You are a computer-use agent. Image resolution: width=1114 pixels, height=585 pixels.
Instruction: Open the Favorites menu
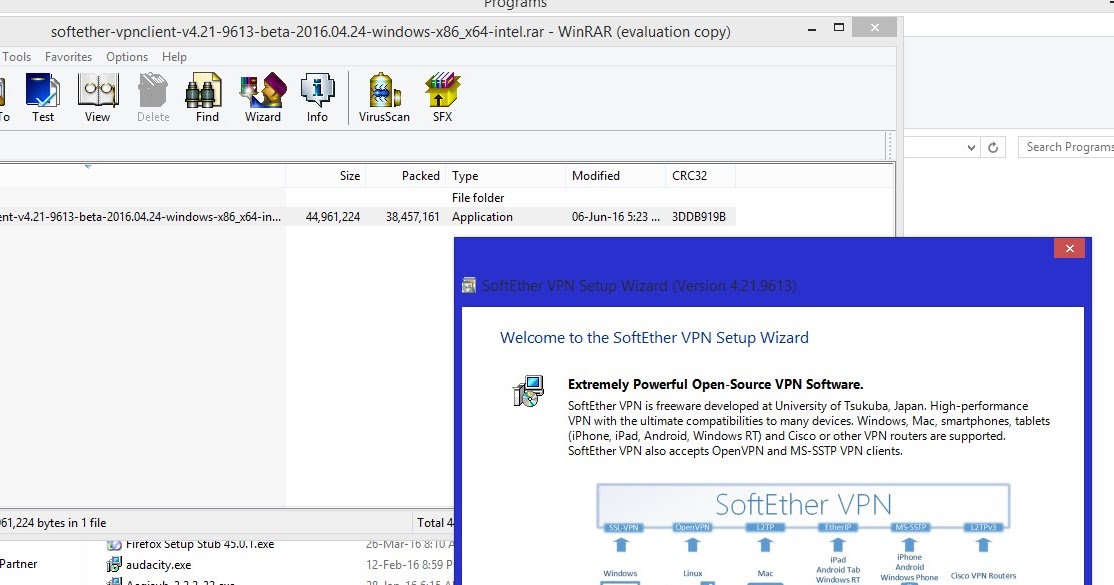coord(68,57)
